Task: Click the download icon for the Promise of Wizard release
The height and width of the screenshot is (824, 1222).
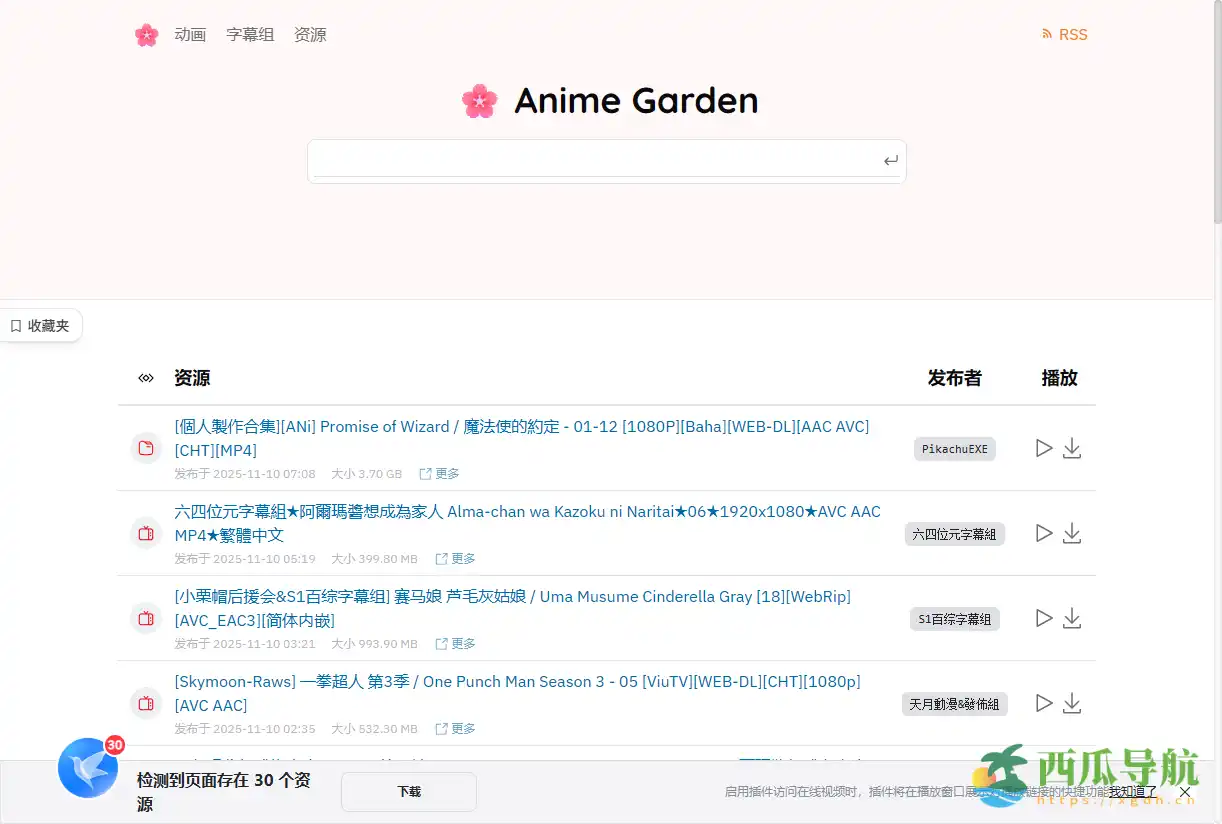Action: point(1072,448)
